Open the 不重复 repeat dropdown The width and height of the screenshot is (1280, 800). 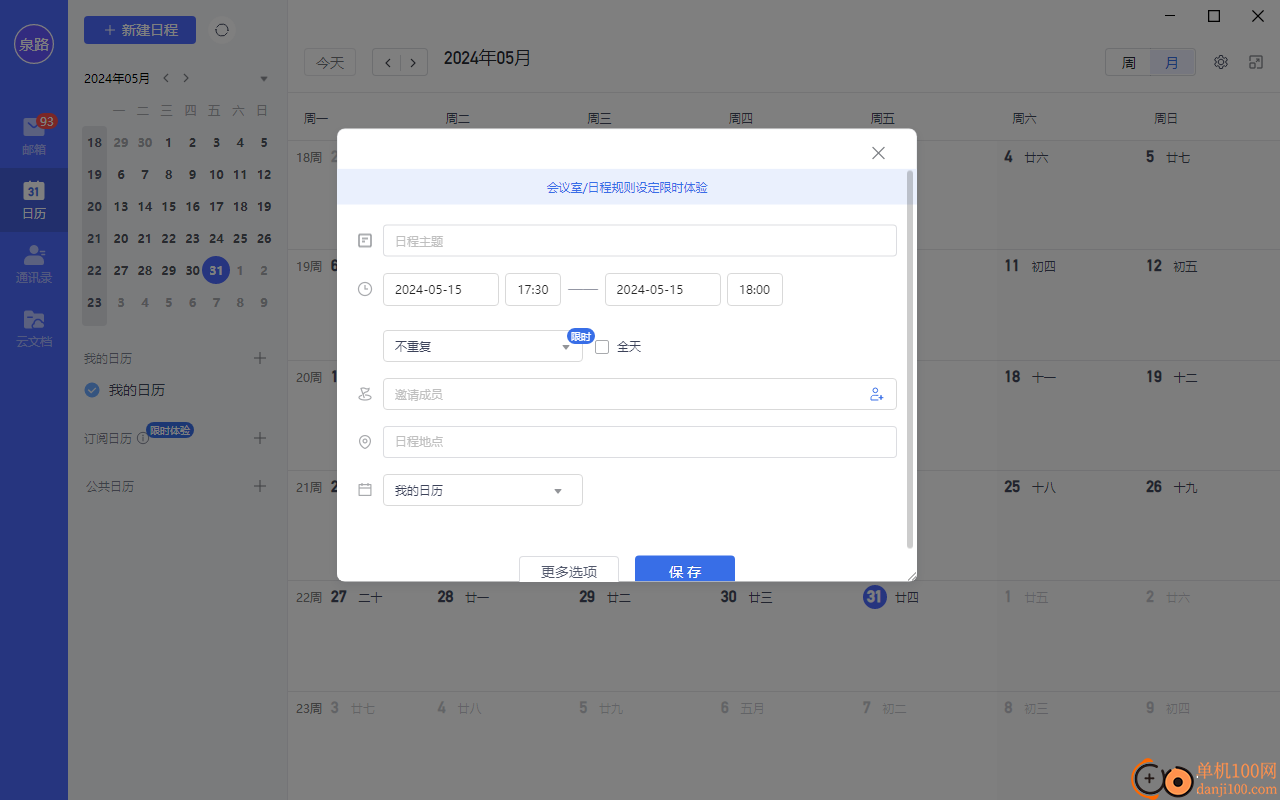pyautogui.click(x=483, y=346)
